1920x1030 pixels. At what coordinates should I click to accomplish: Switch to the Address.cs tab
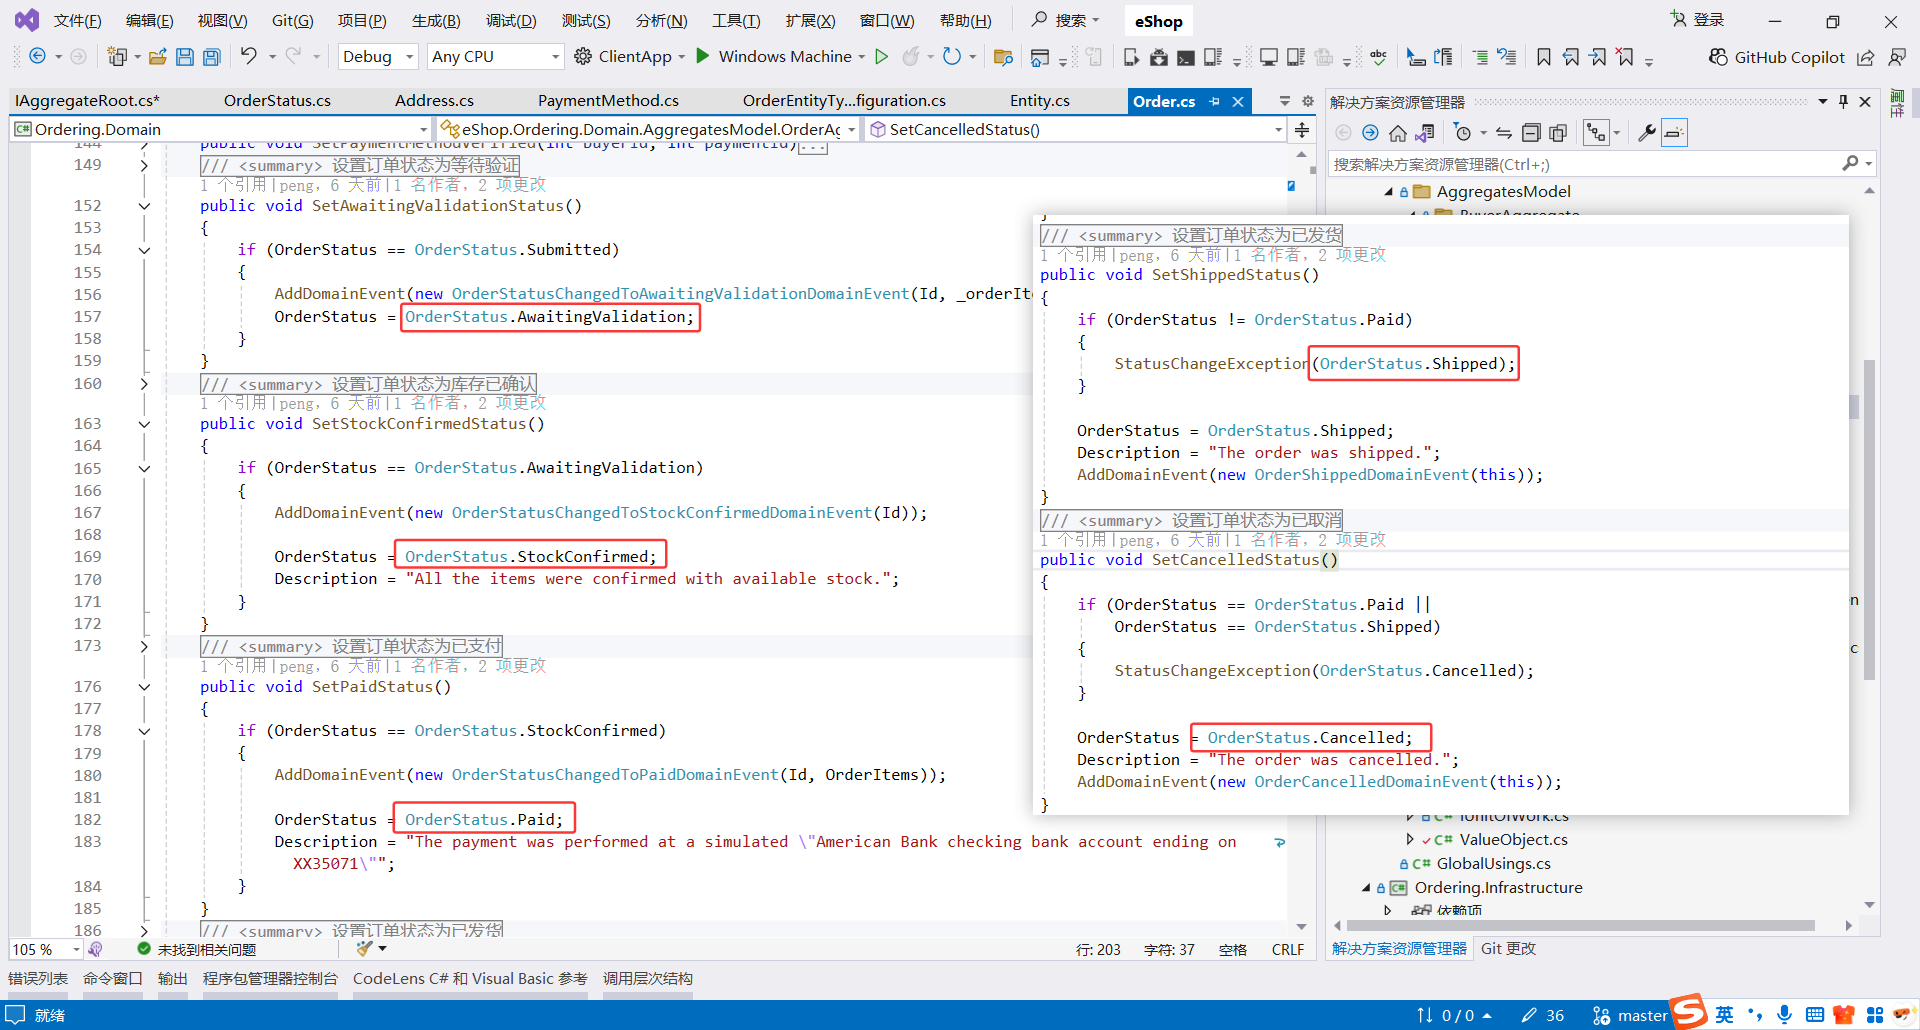point(434,101)
